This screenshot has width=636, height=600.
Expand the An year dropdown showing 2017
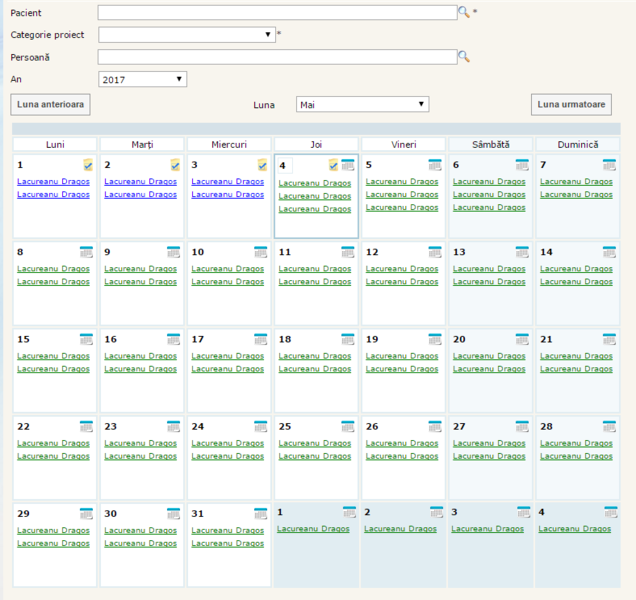coord(143,79)
